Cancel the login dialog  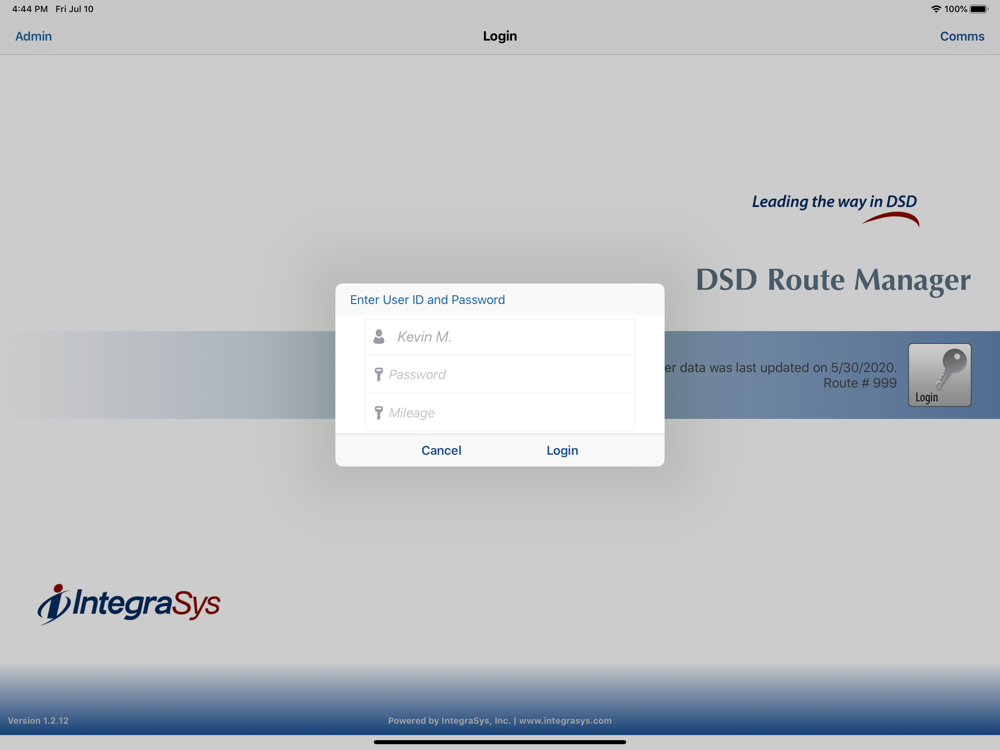click(x=441, y=450)
